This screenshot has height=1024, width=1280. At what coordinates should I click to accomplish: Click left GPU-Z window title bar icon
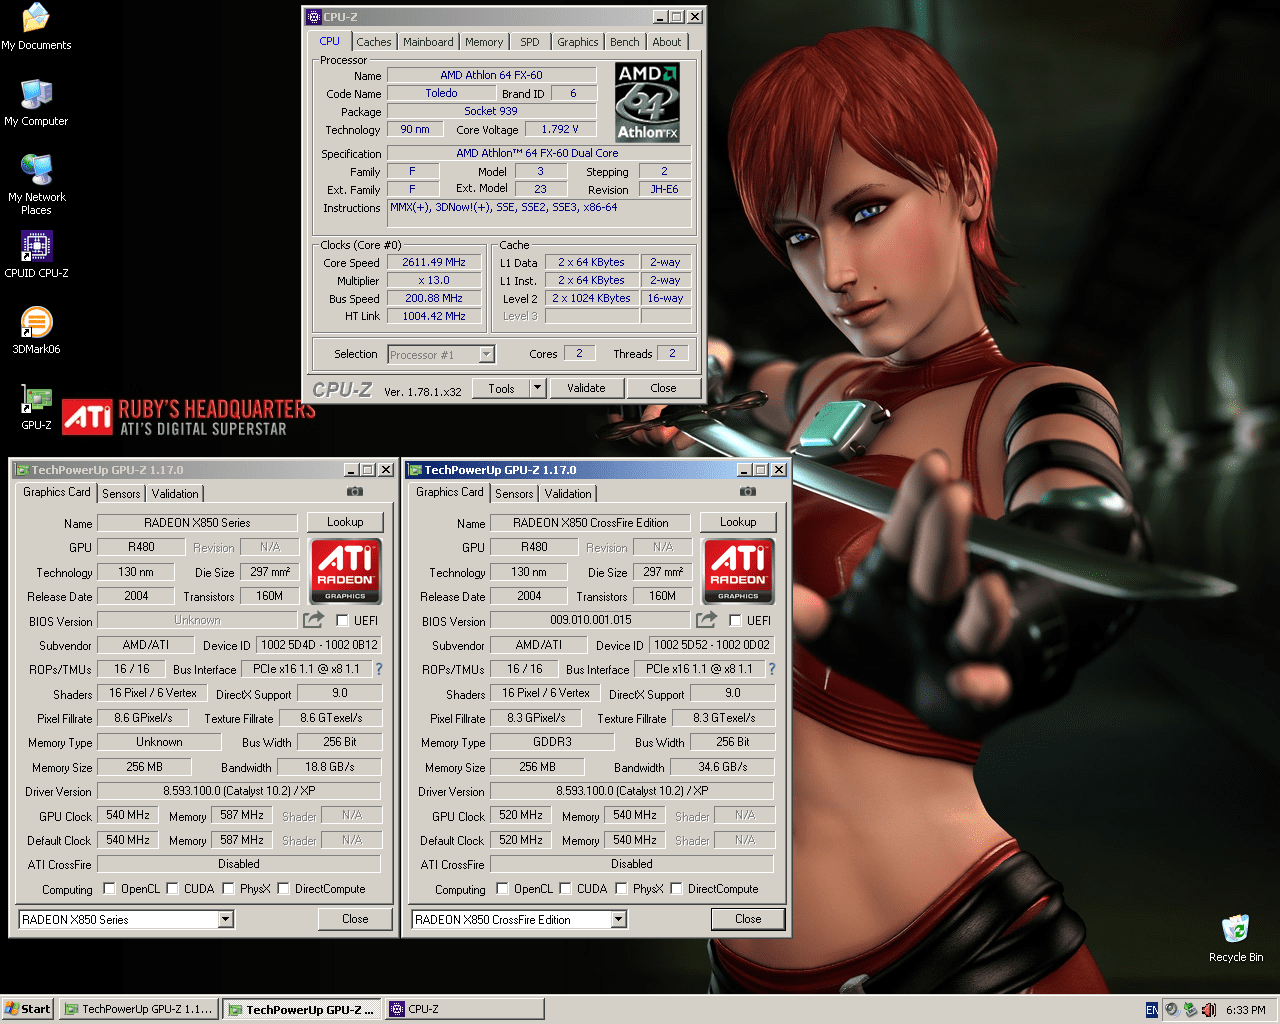click(x=22, y=470)
